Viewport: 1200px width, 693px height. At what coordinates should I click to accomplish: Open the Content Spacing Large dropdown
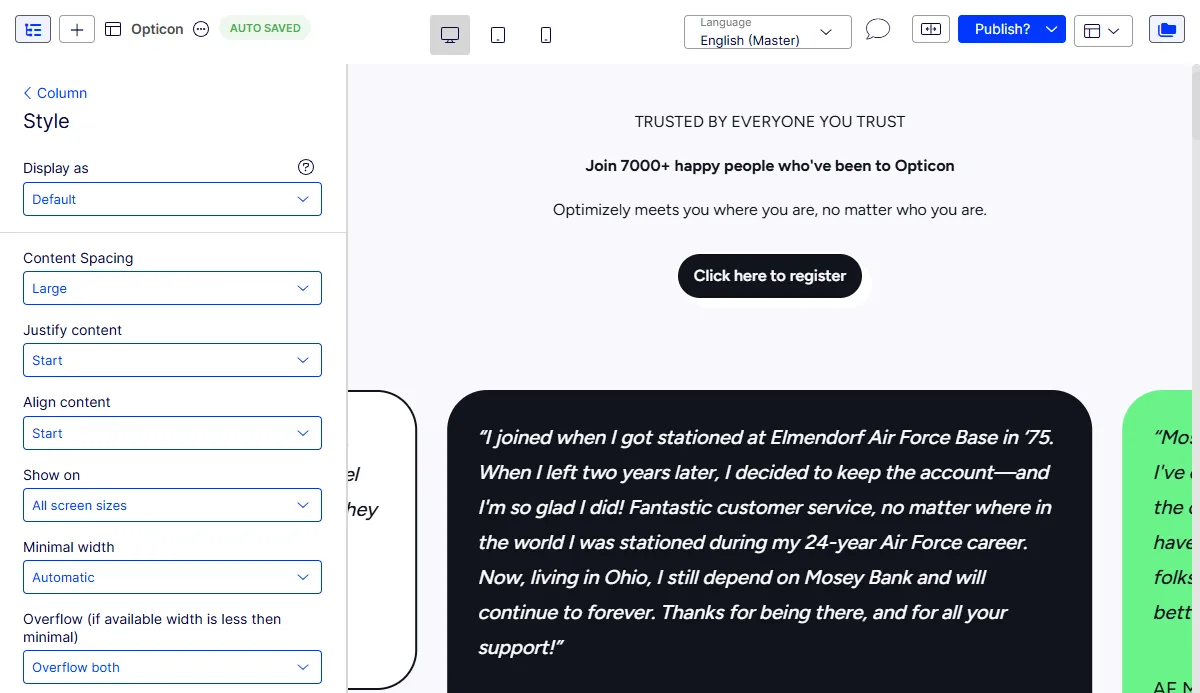pos(172,288)
